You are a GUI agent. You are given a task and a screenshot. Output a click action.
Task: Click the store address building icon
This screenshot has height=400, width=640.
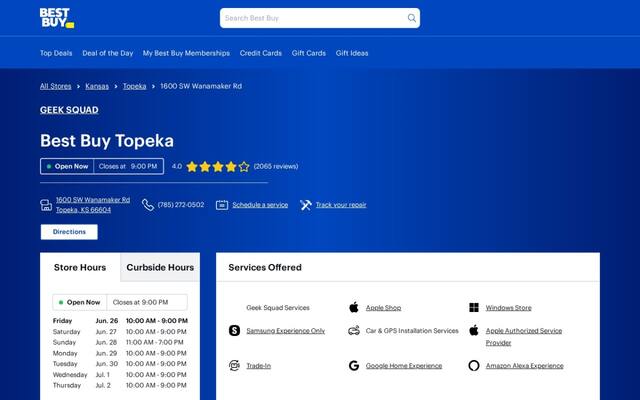[x=46, y=205]
